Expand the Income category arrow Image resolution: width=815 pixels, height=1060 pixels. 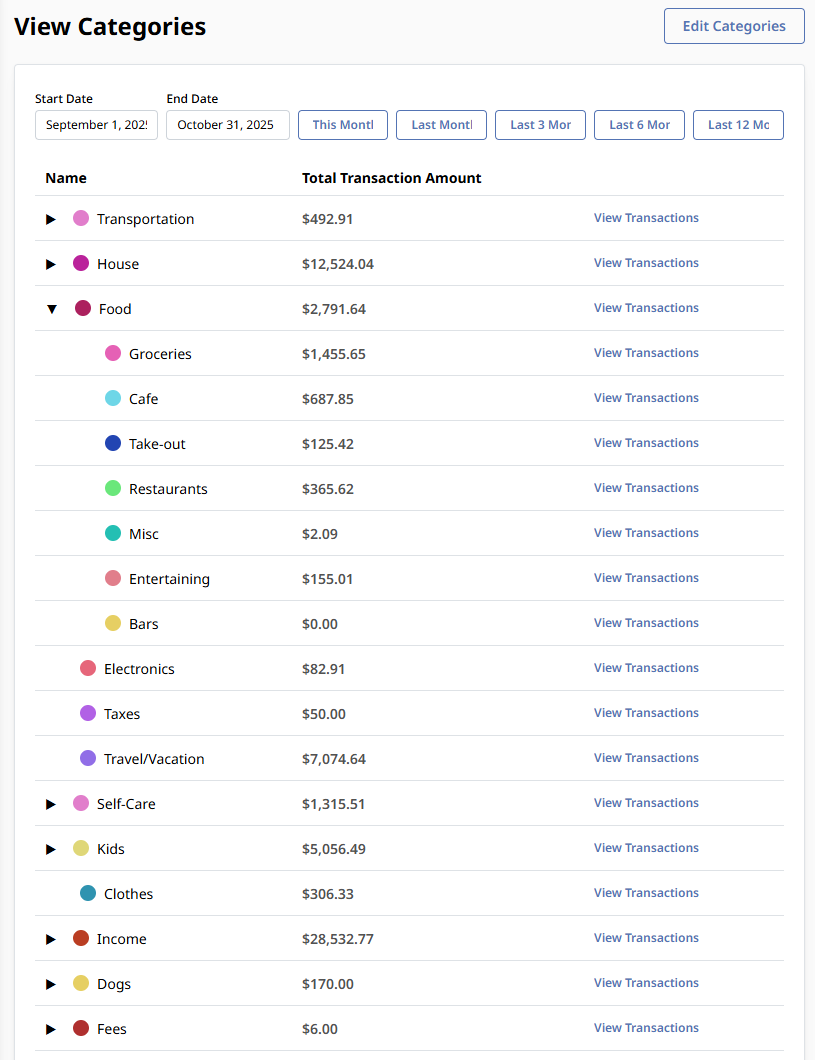click(51, 940)
